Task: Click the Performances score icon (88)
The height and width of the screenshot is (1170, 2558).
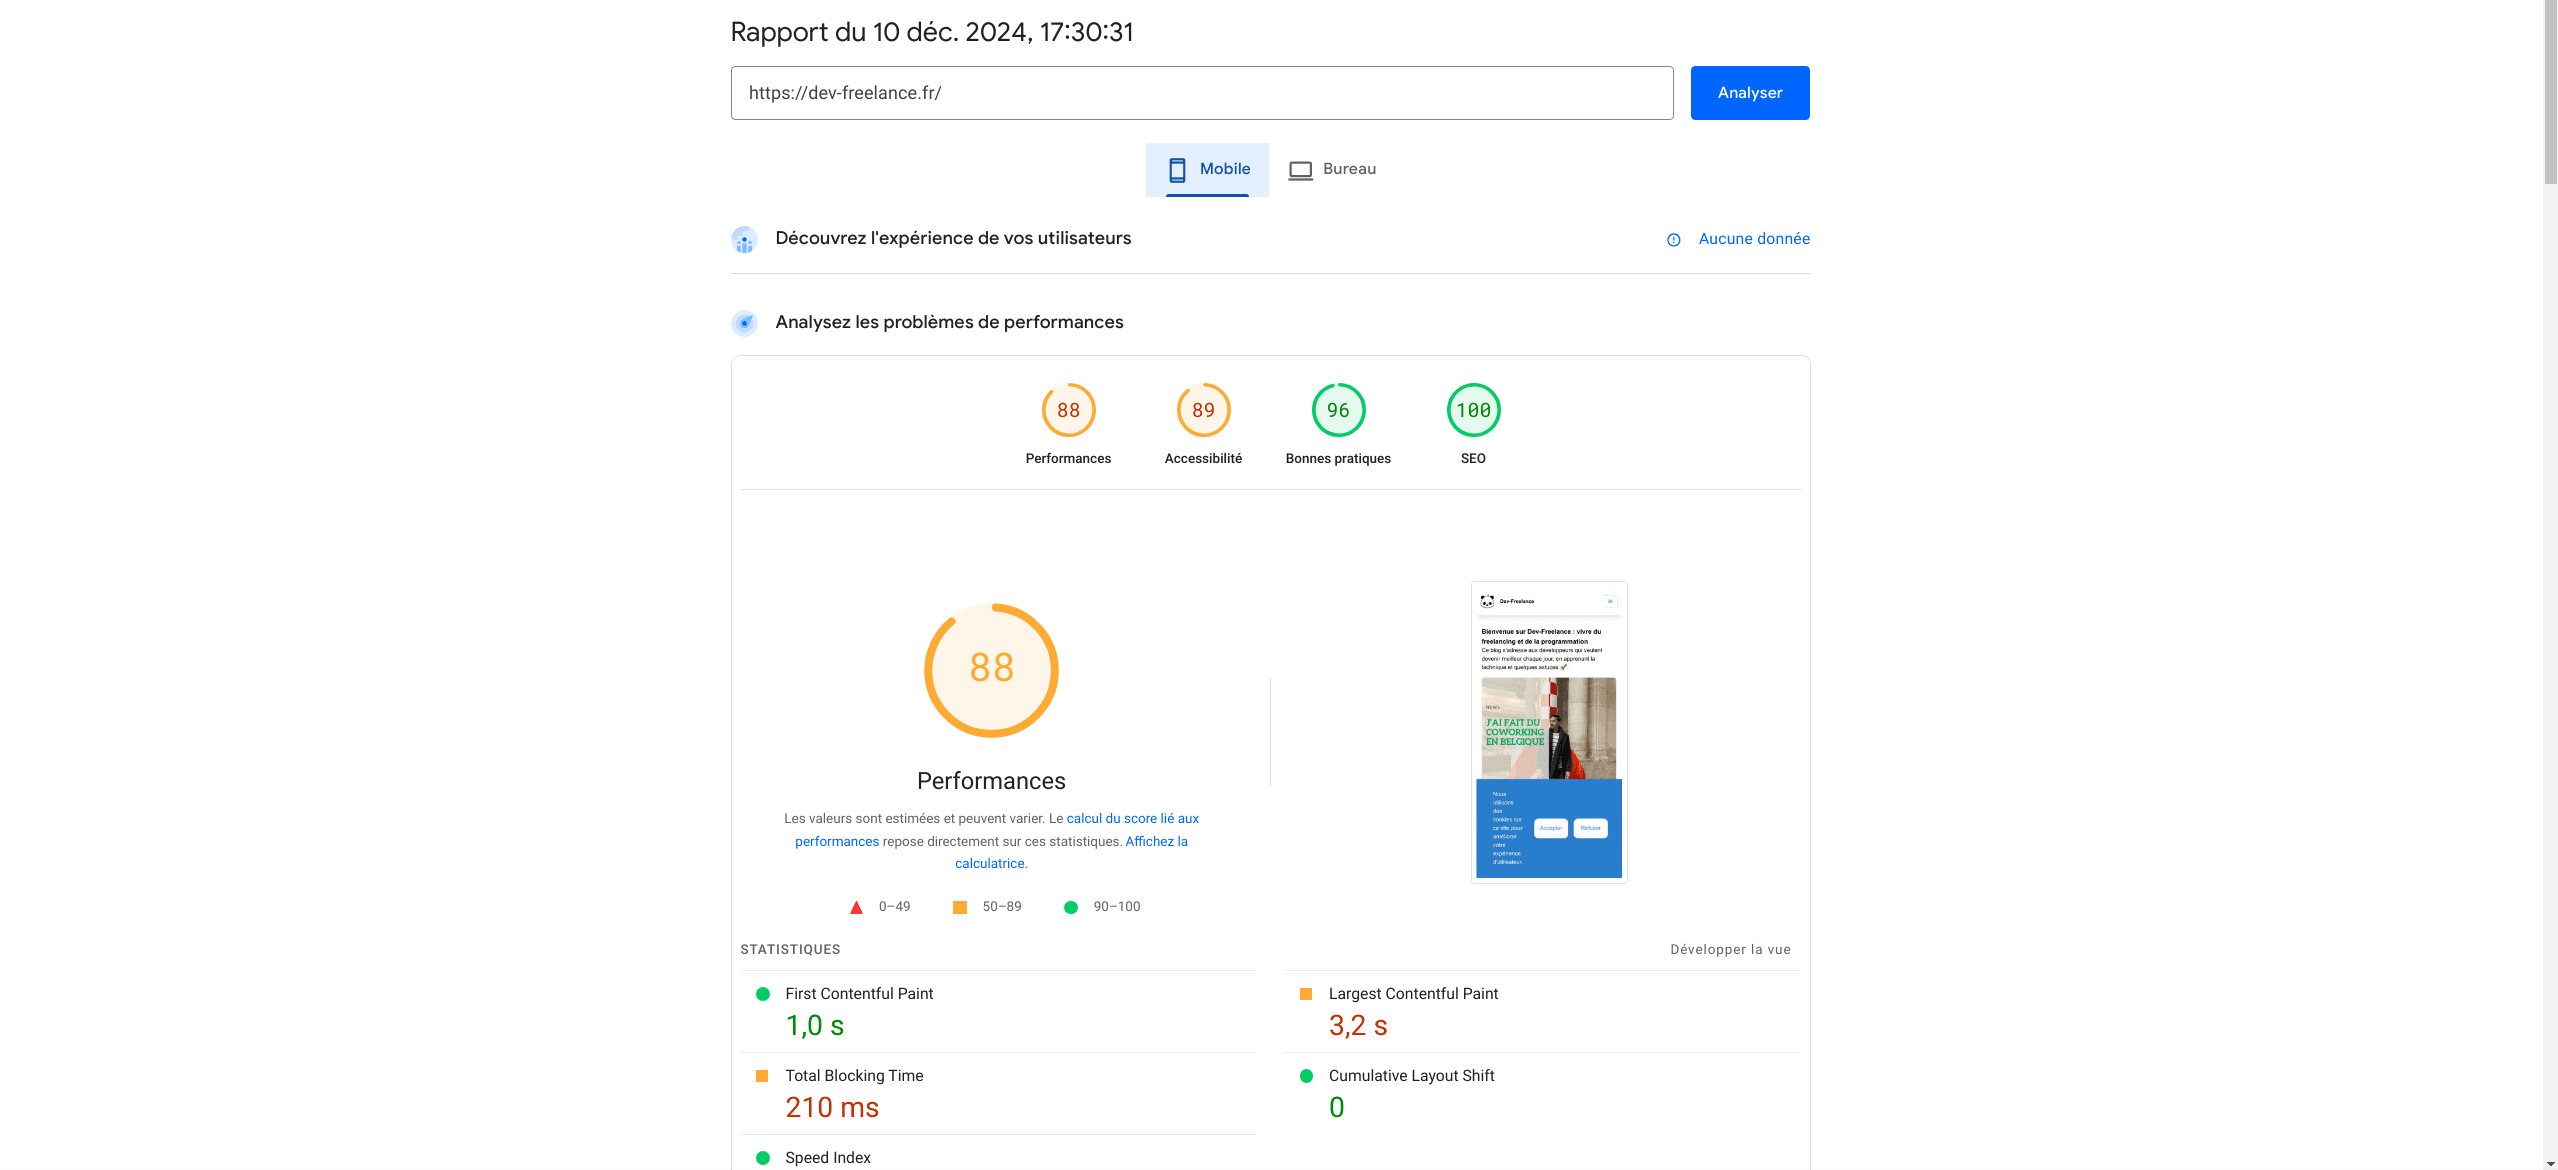Action: [x=1069, y=410]
